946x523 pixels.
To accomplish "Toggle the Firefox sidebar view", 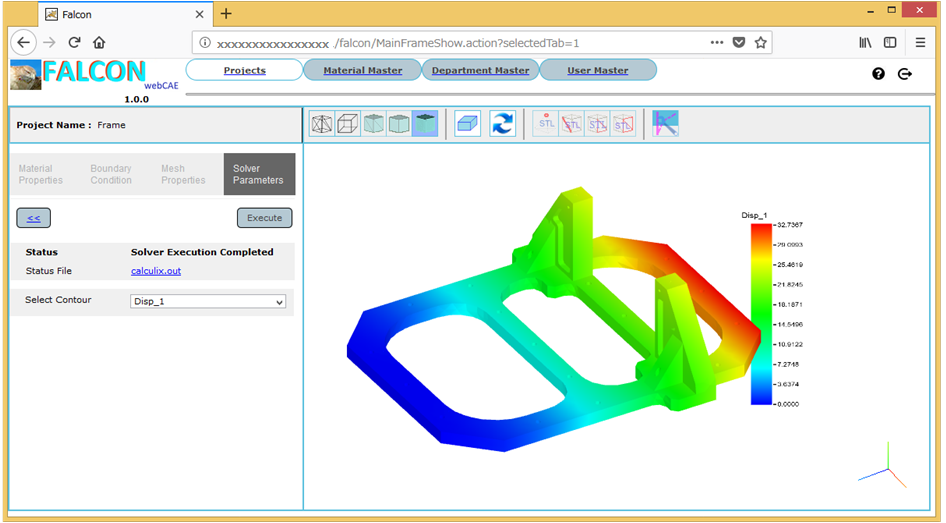I will point(890,43).
